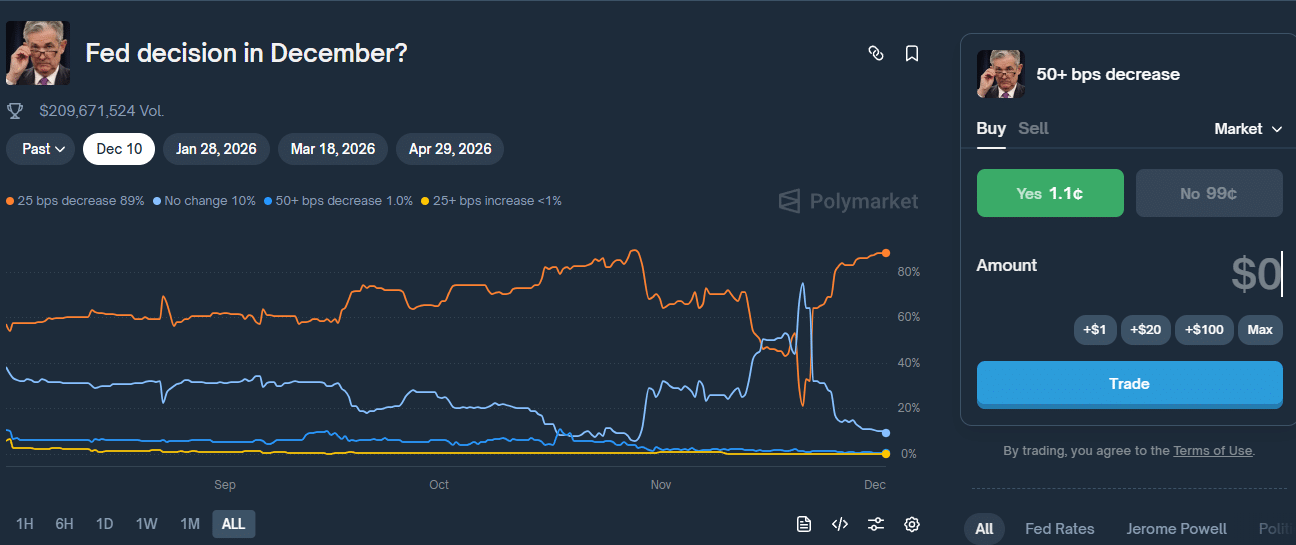The width and height of the screenshot is (1296, 545).
Task: Switch chart range to 1W
Action: pos(147,524)
